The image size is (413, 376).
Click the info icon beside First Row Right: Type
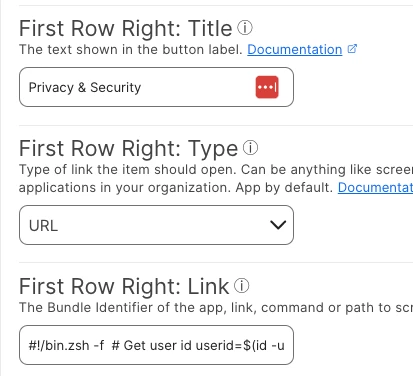[250, 148]
